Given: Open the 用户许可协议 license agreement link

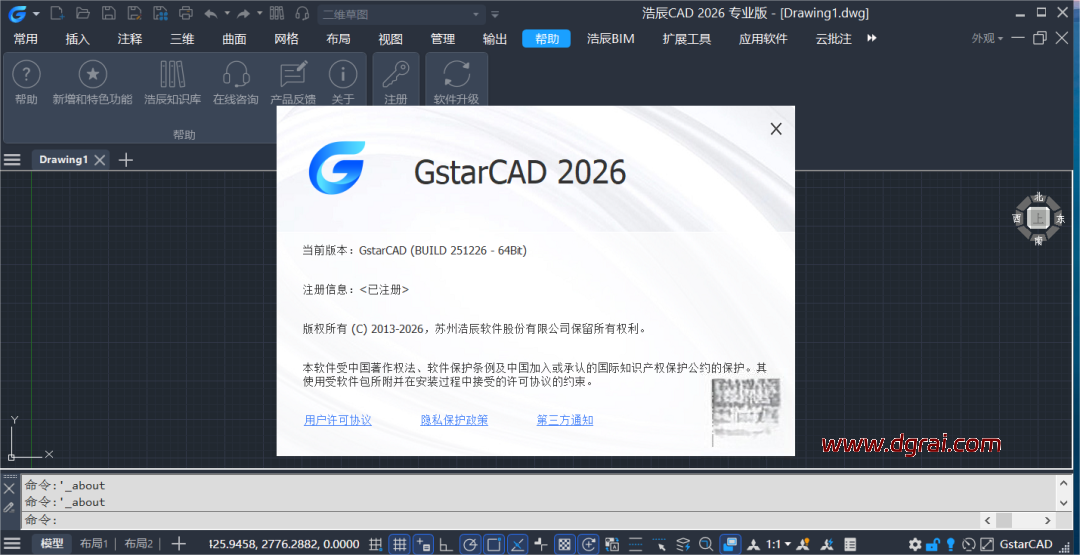Looking at the screenshot, I should (x=338, y=420).
